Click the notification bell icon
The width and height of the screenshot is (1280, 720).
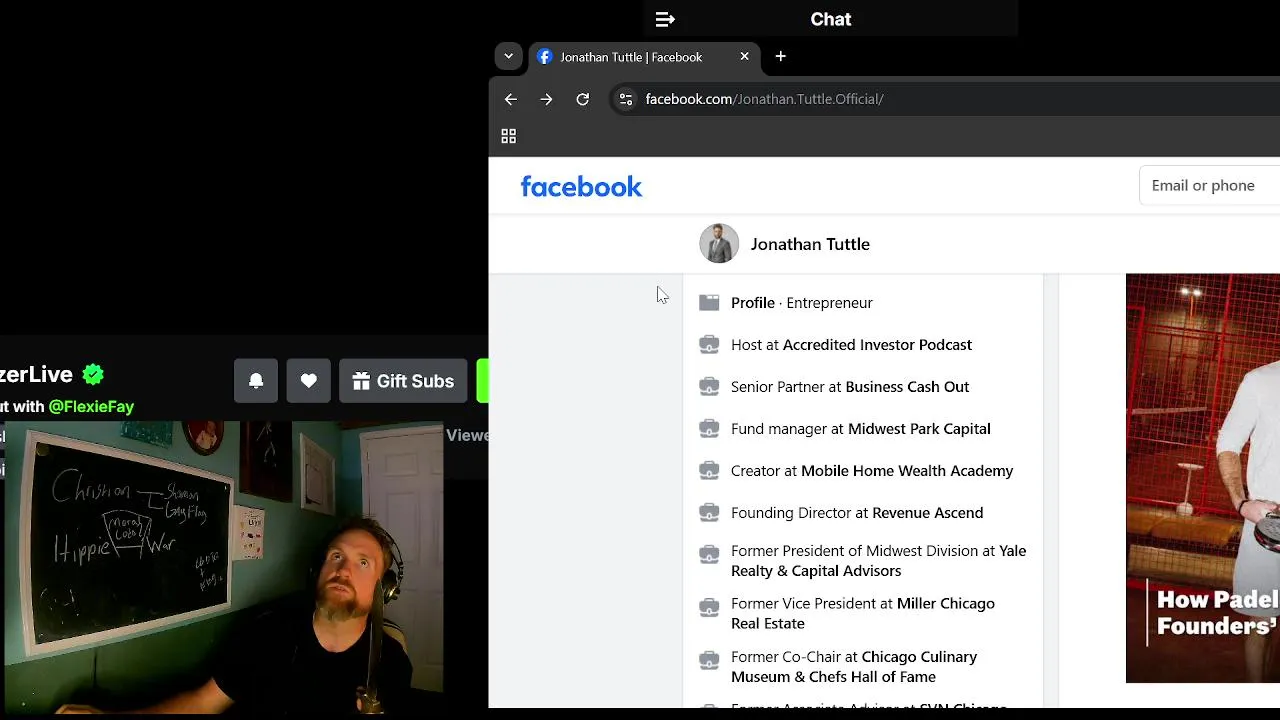[256, 381]
